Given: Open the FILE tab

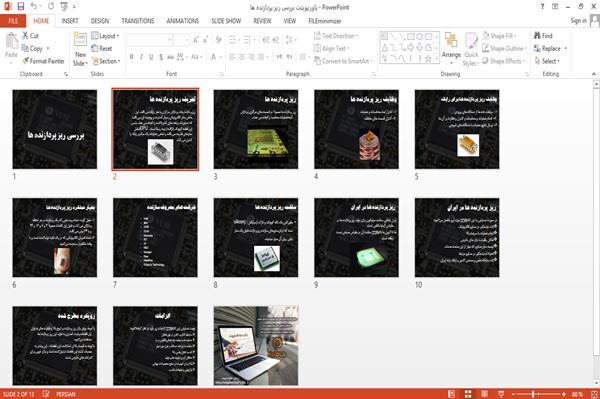Looking at the screenshot, I should pyautogui.click(x=13, y=21).
